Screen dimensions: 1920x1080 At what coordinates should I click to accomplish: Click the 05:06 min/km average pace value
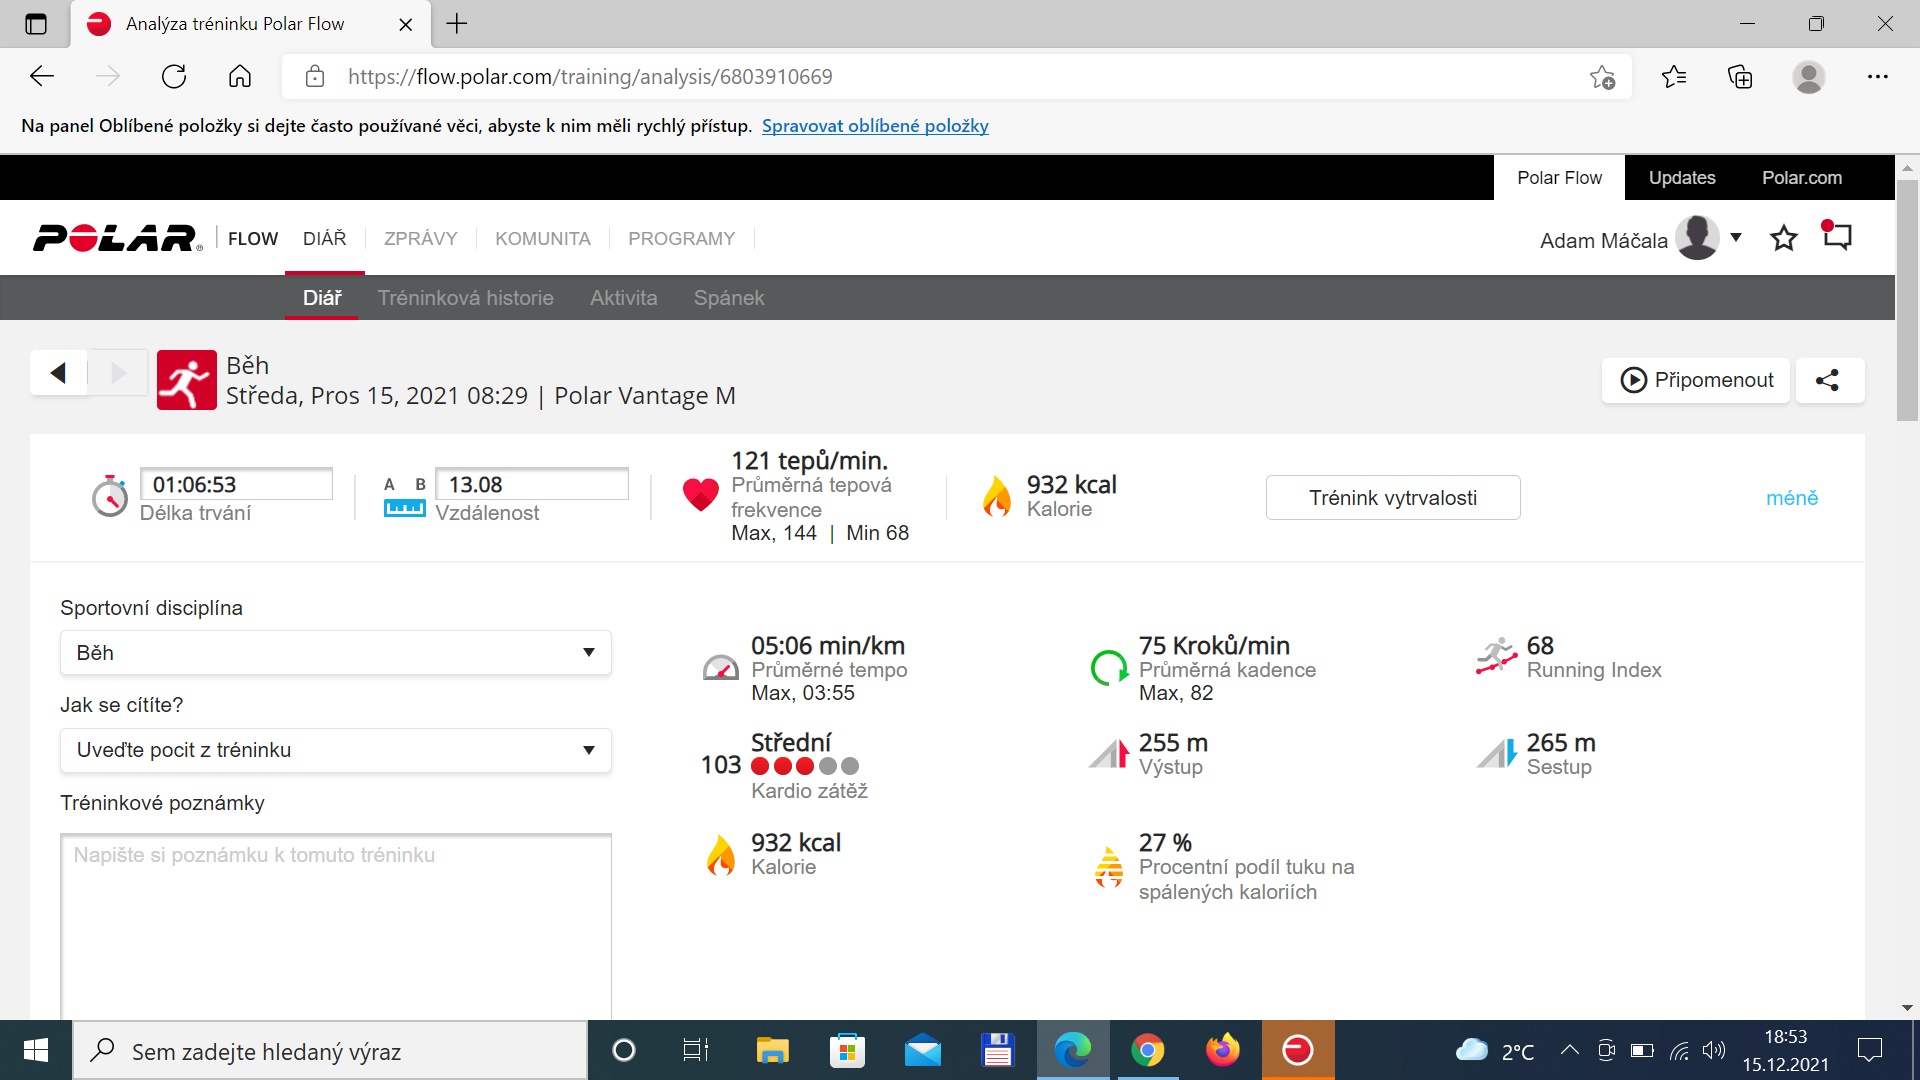pyautogui.click(x=828, y=646)
